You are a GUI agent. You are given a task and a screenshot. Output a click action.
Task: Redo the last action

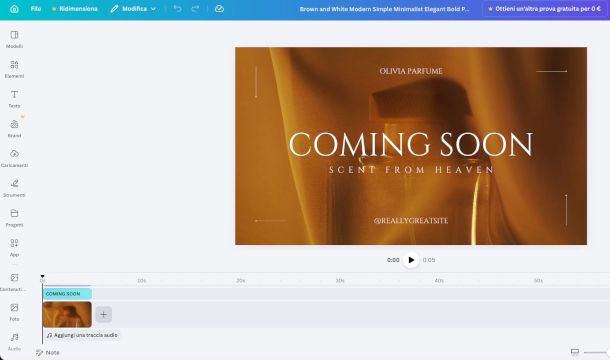click(x=195, y=9)
